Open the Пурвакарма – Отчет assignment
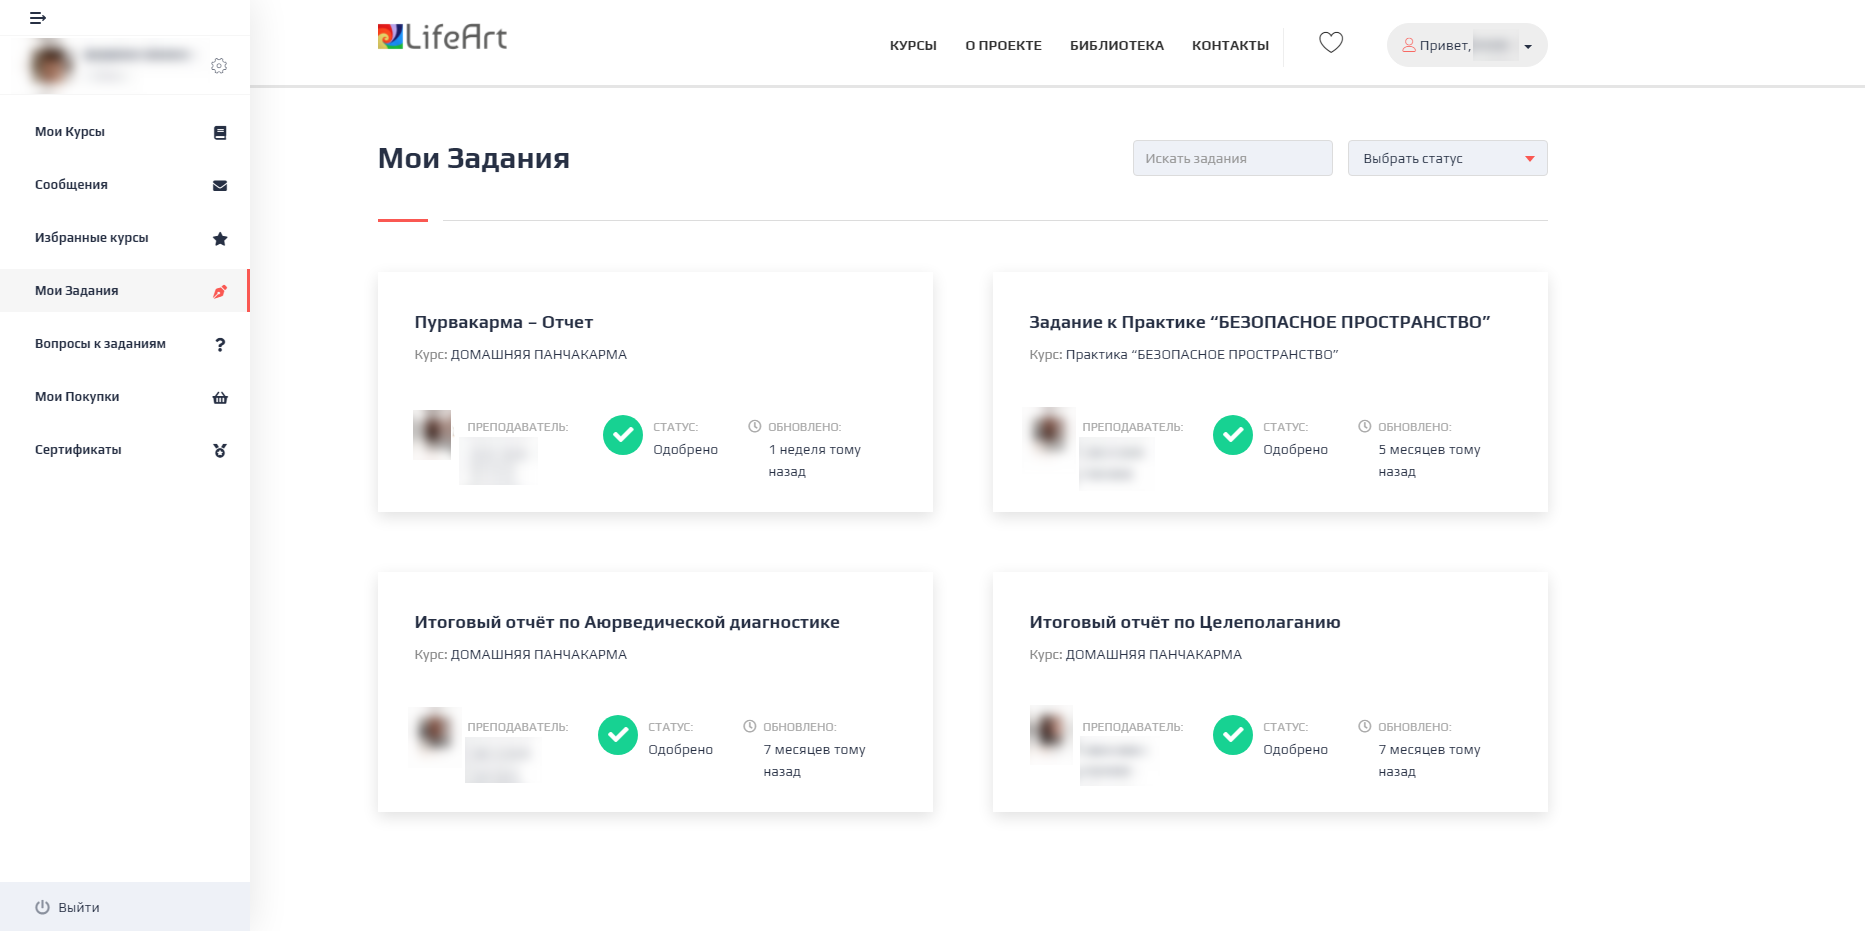 point(503,323)
